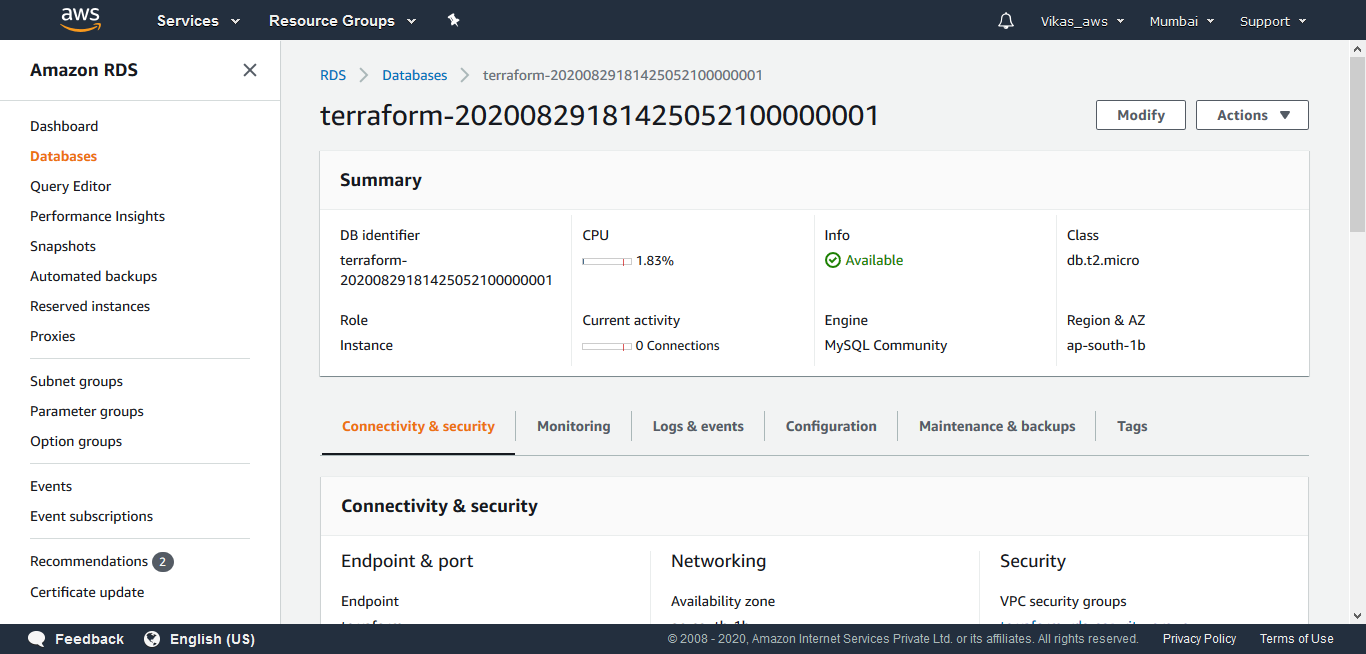
Task: Click the Feedback label in footer
Action: (x=89, y=639)
